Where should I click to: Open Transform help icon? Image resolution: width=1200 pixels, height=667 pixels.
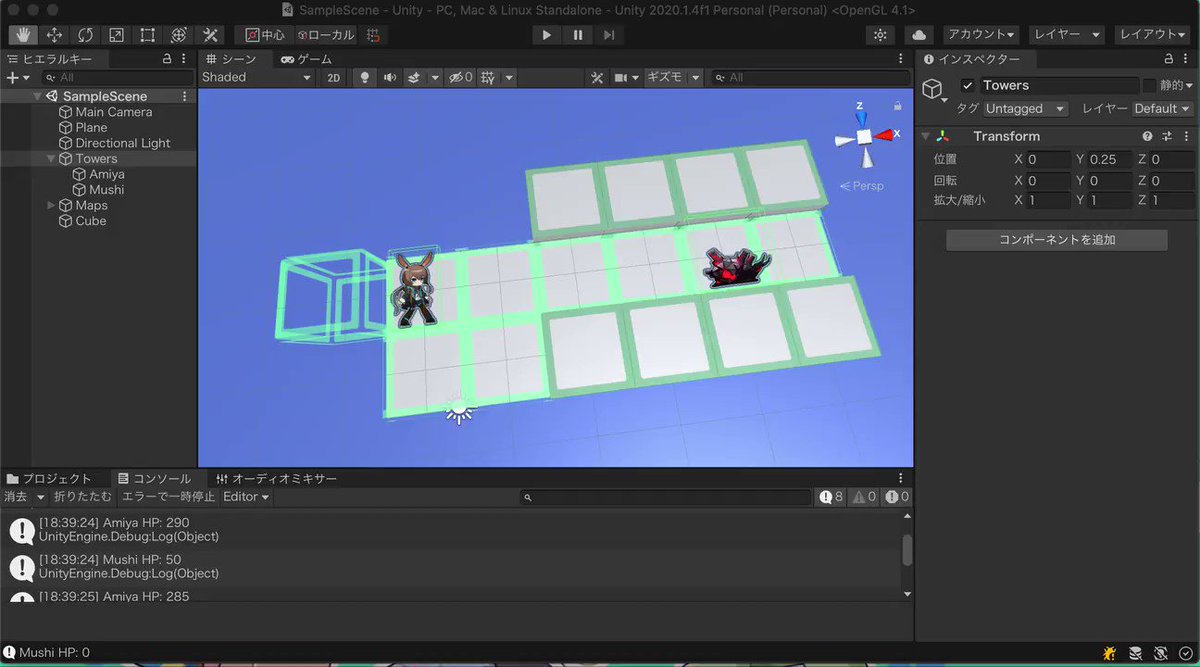point(1148,136)
